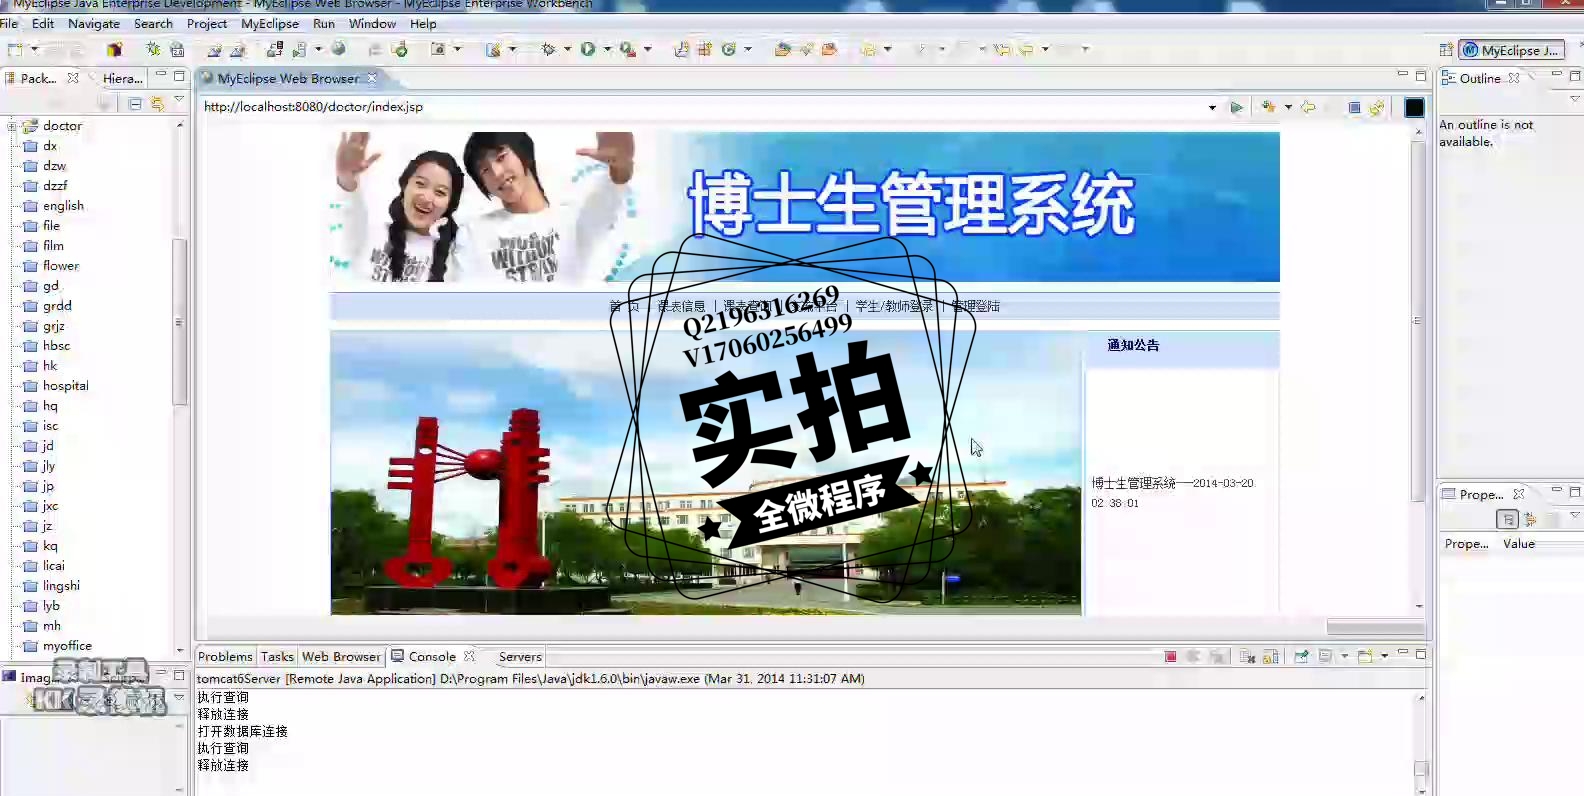Select the myoffice project
This screenshot has width=1584, height=796.
click(x=67, y=646)
